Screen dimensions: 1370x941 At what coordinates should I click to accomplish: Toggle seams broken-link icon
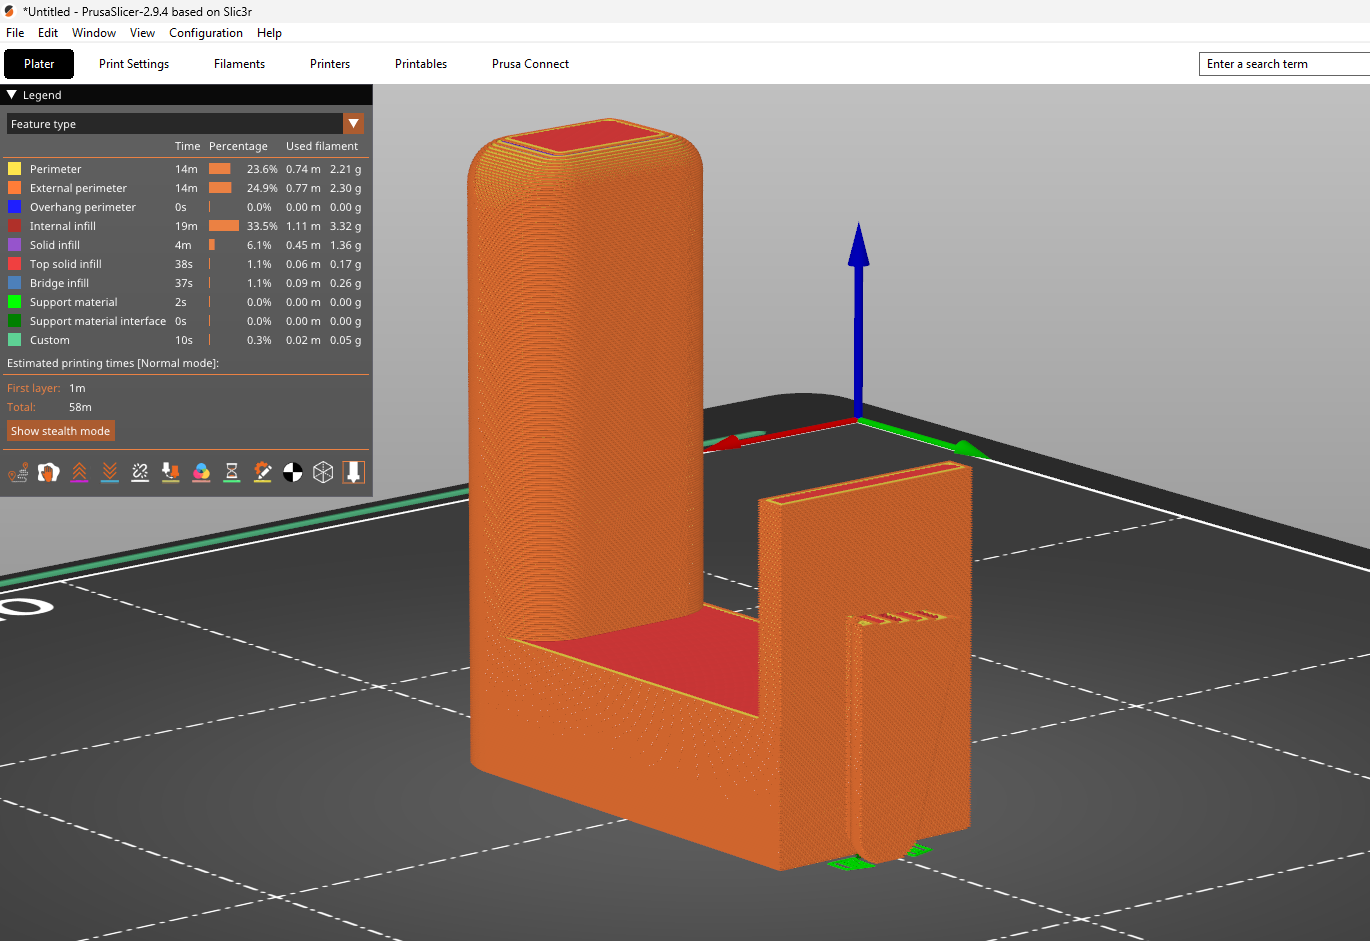coord(140,472)
